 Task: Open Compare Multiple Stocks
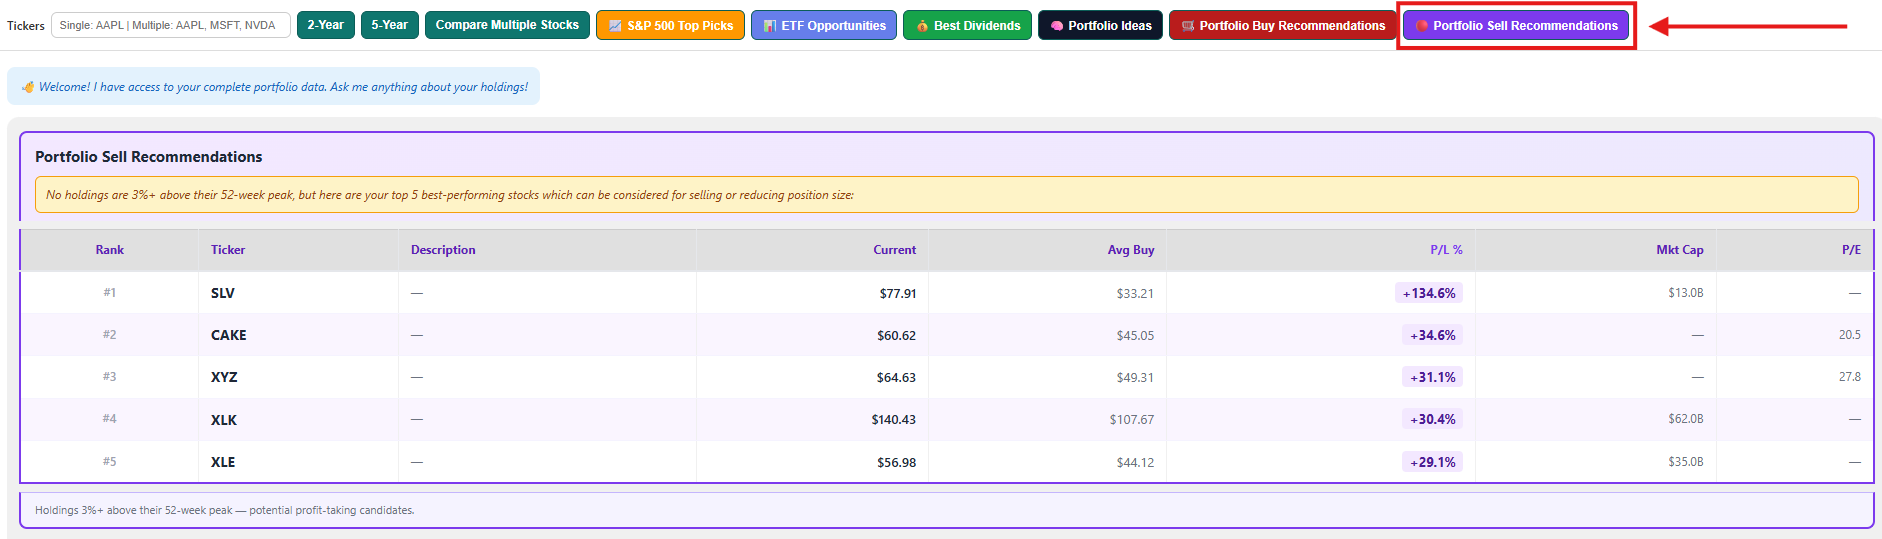click(507, 25)
